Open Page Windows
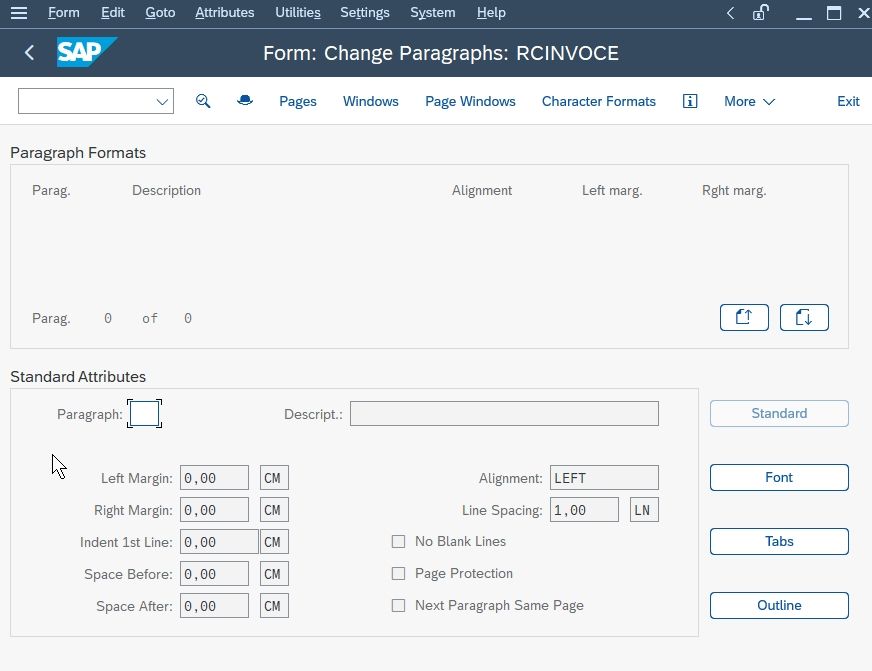The width and height of the screenshot is (872, 671). pos(470,101)
